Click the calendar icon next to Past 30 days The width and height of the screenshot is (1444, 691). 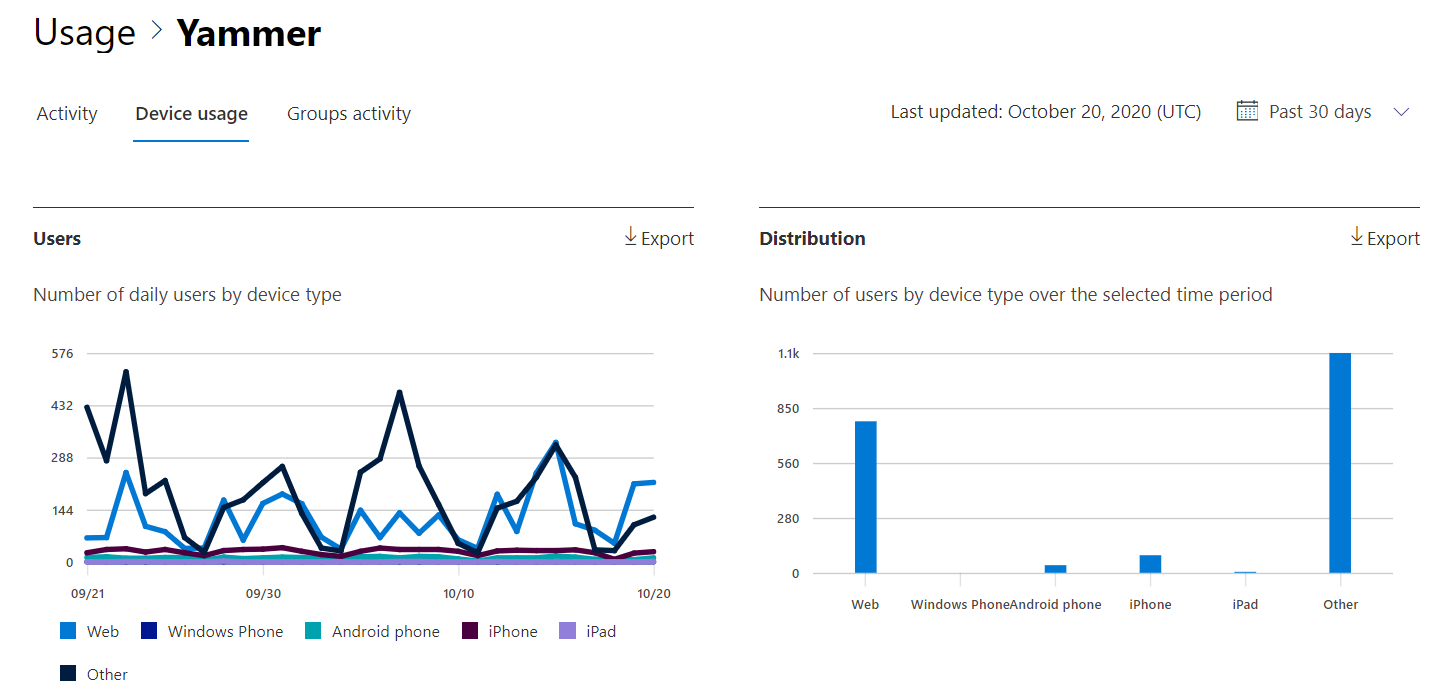(1247, 111)
